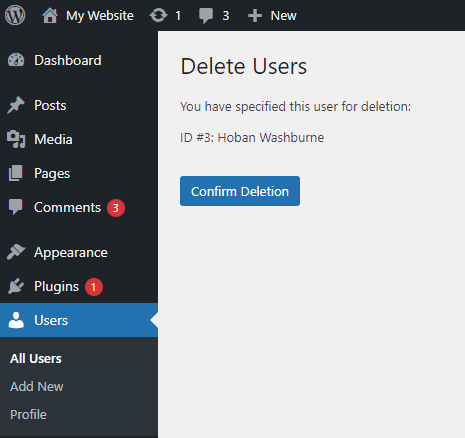
Task: Open the updates circular arrows icon
Action: click(x=158, y=15)
